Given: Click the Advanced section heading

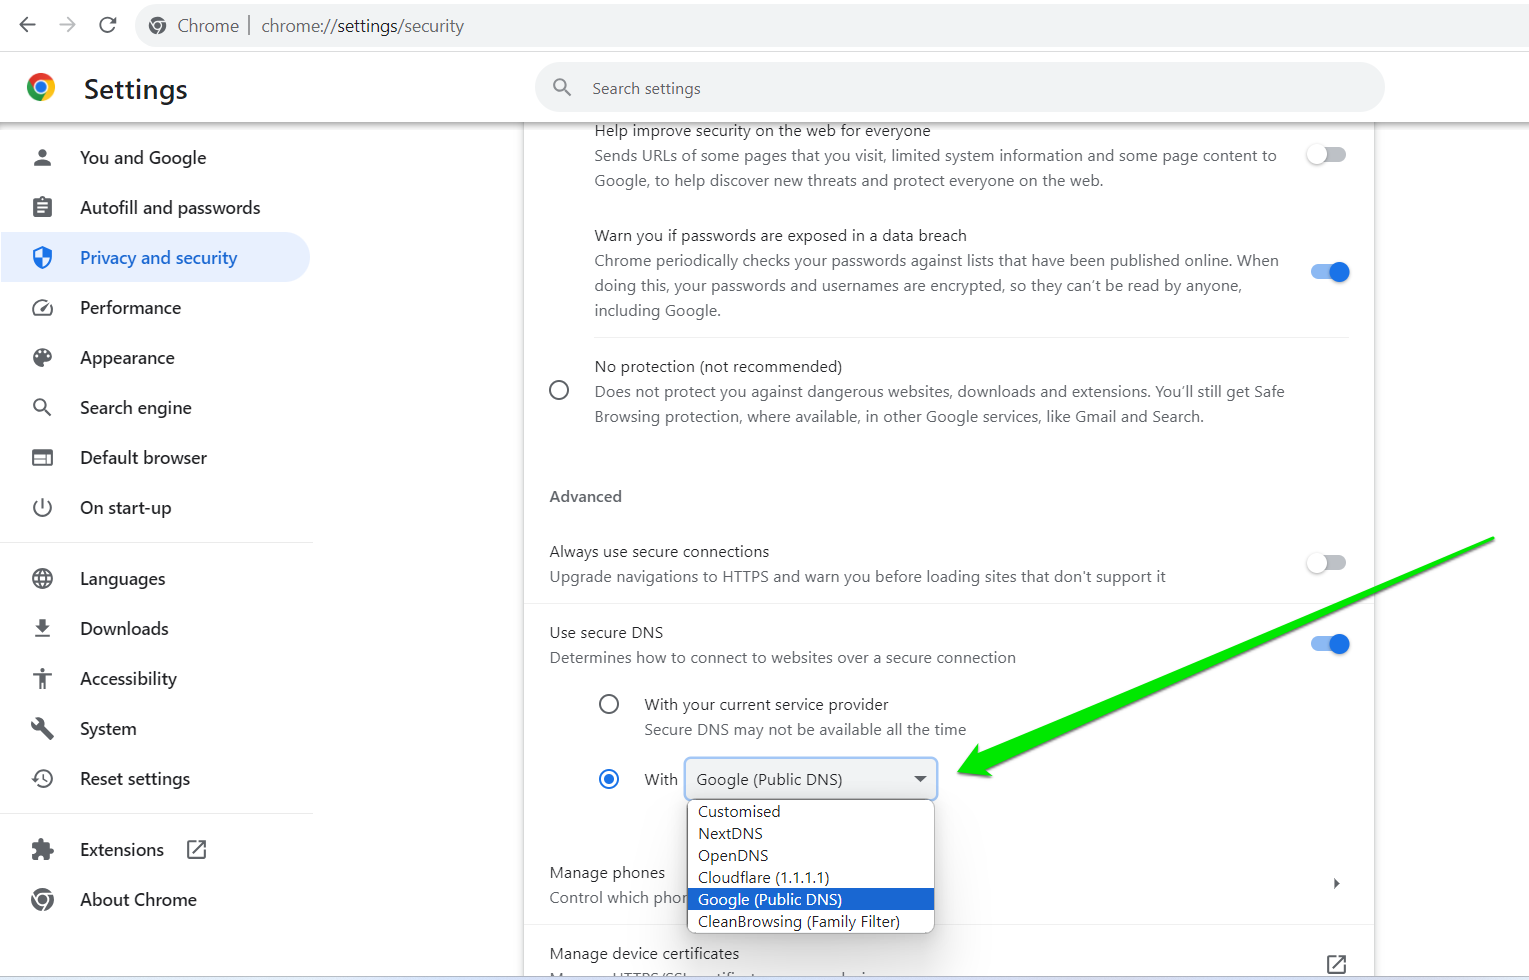Looking at the screenshot, I should point(585,496).
